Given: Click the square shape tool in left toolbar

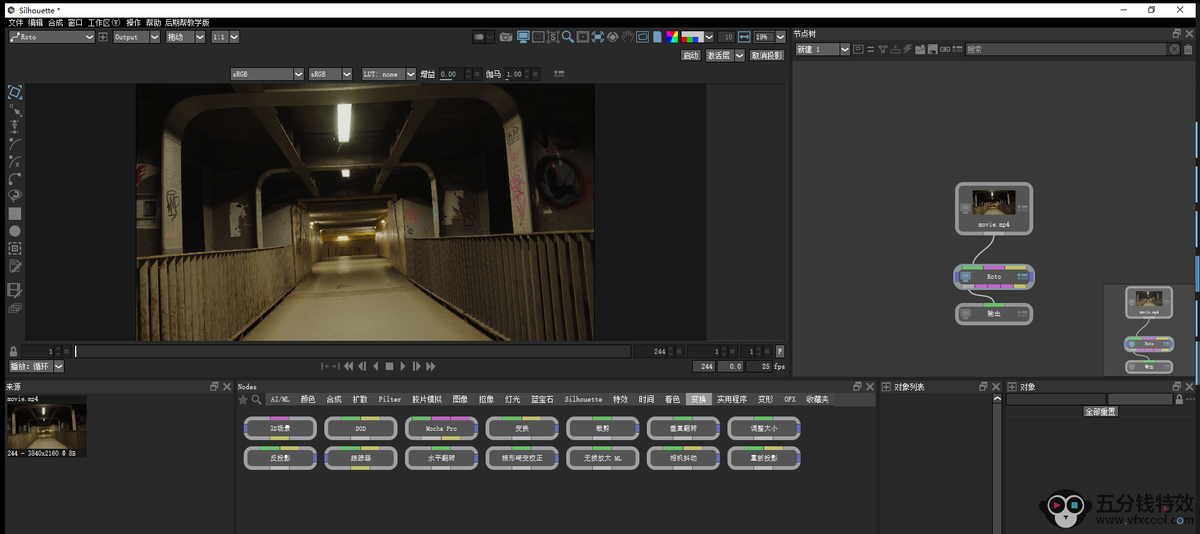Looking at the screenshot, I should [x=15, y=213].
